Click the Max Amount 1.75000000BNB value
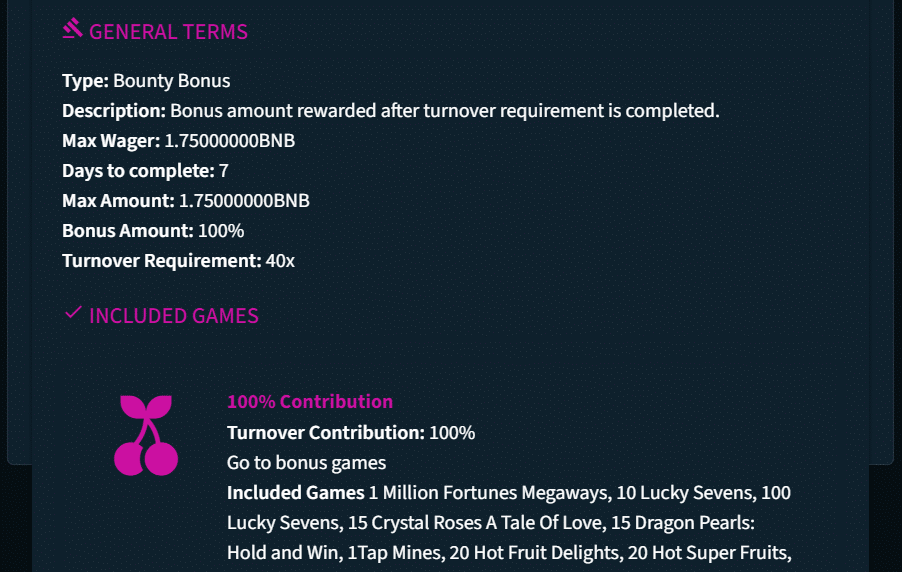The width and height of the screenshot is (902, 572). click(x=244, y=201)
